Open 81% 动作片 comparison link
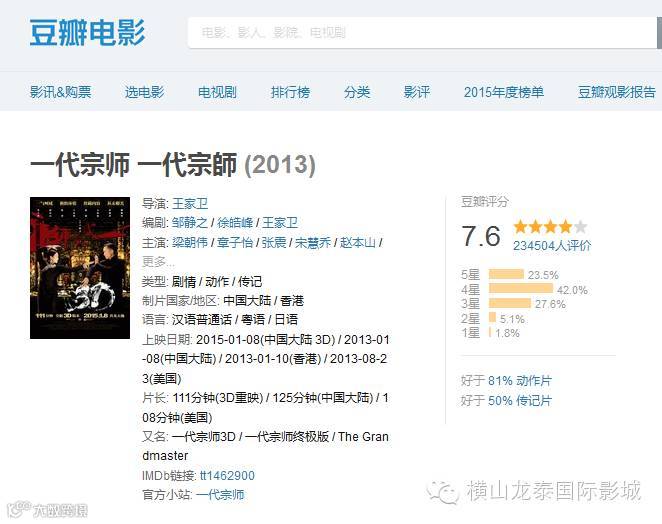662x524 pixels. [x=520, y=380]
